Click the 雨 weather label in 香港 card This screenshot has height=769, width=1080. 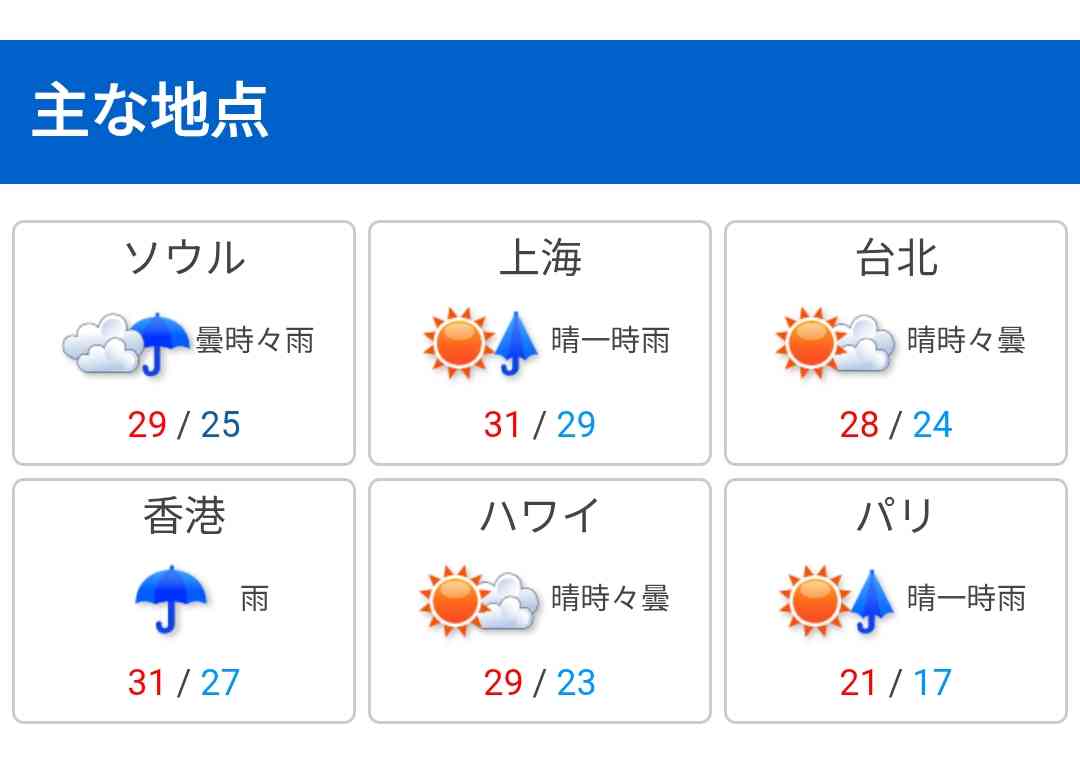[x=255, y=598]
